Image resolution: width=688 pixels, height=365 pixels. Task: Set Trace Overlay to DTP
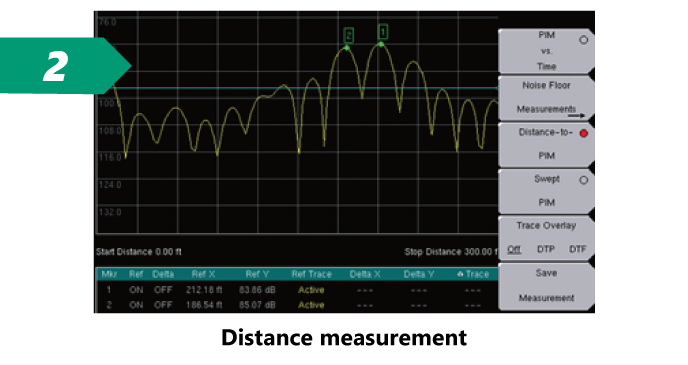pyautogui.click(x=546, y=249)
